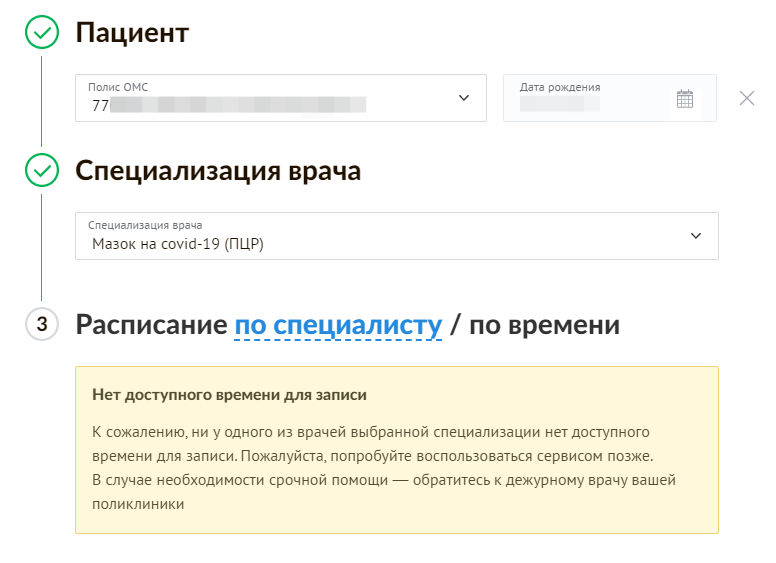Viewport: 776px width, 563px height.
Task: Click the step 3 circle indicator
Action: tap(41, 325)
